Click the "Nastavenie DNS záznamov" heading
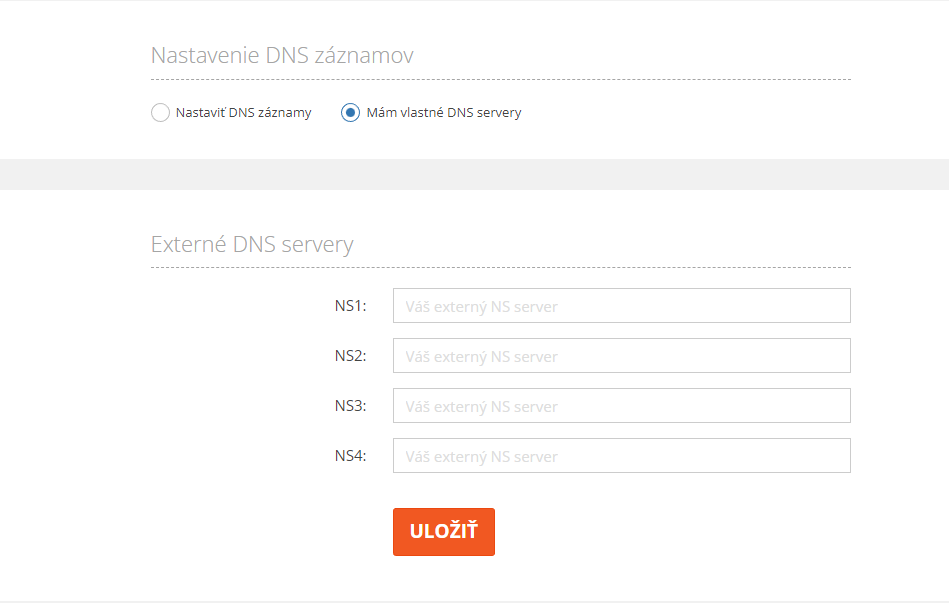This screenshot has width=949, height=603. tap(282, 55)
